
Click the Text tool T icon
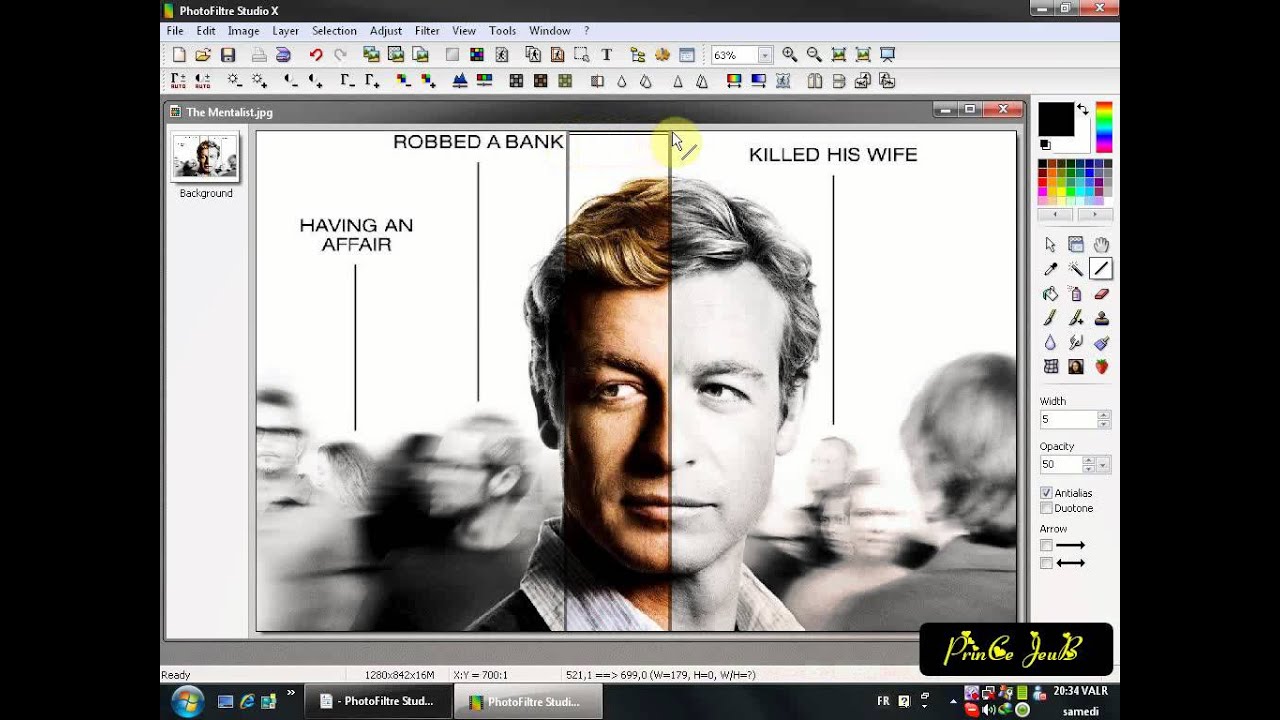[606, 55]
